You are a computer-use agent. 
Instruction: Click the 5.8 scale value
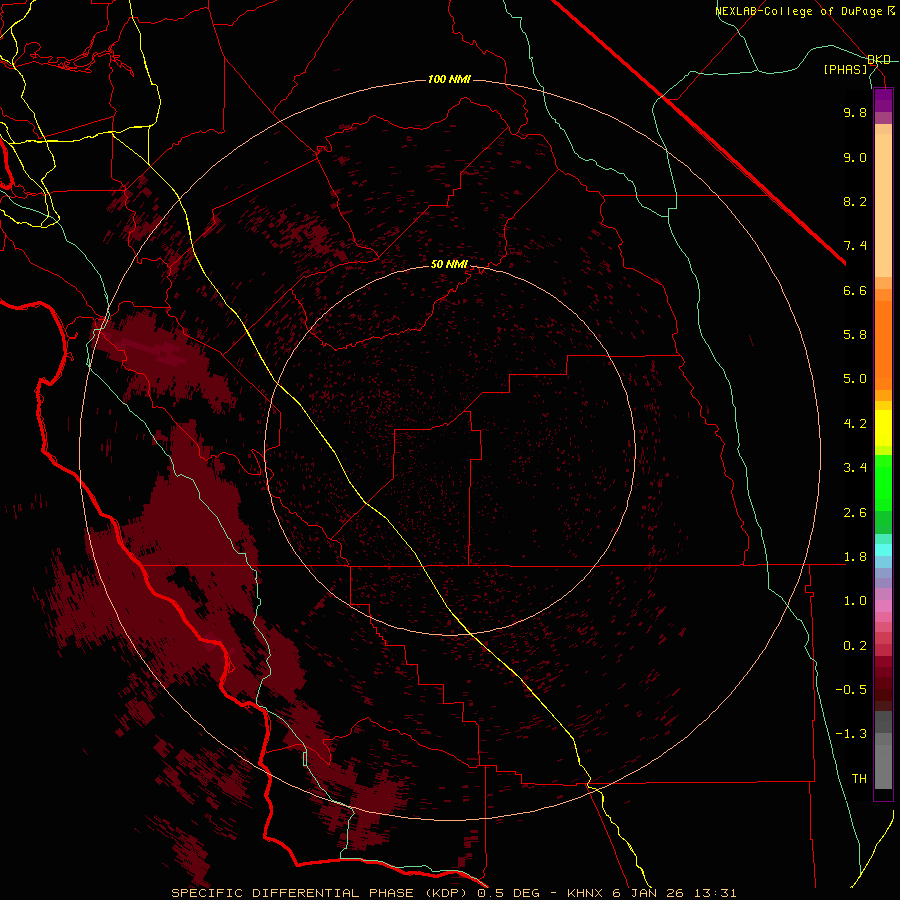click(855, 335)
